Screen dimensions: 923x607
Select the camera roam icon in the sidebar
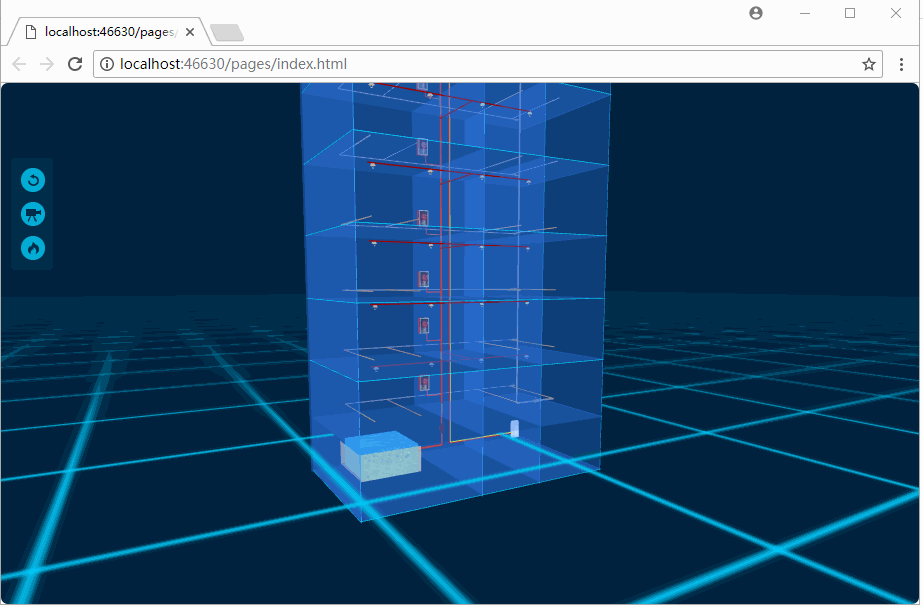click(x=32, y=214)
